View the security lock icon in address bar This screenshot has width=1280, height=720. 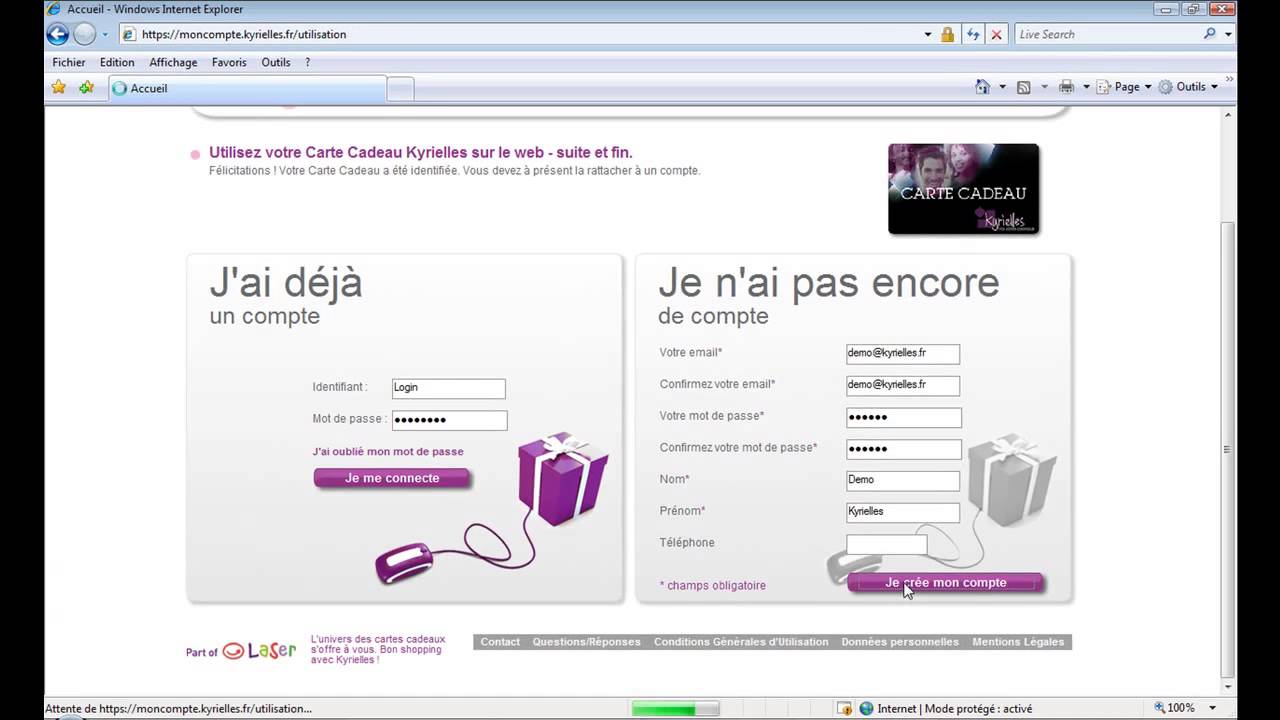click(947, 34)
